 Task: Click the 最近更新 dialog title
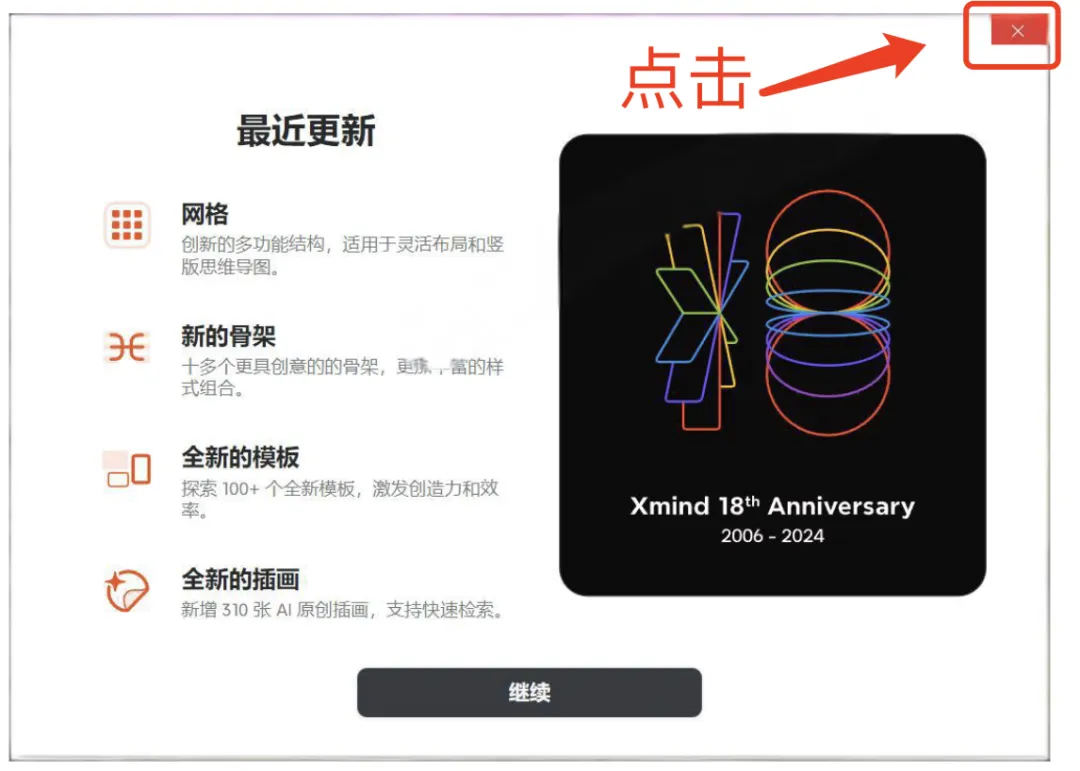pyautogui.click(x=306, y=131)
